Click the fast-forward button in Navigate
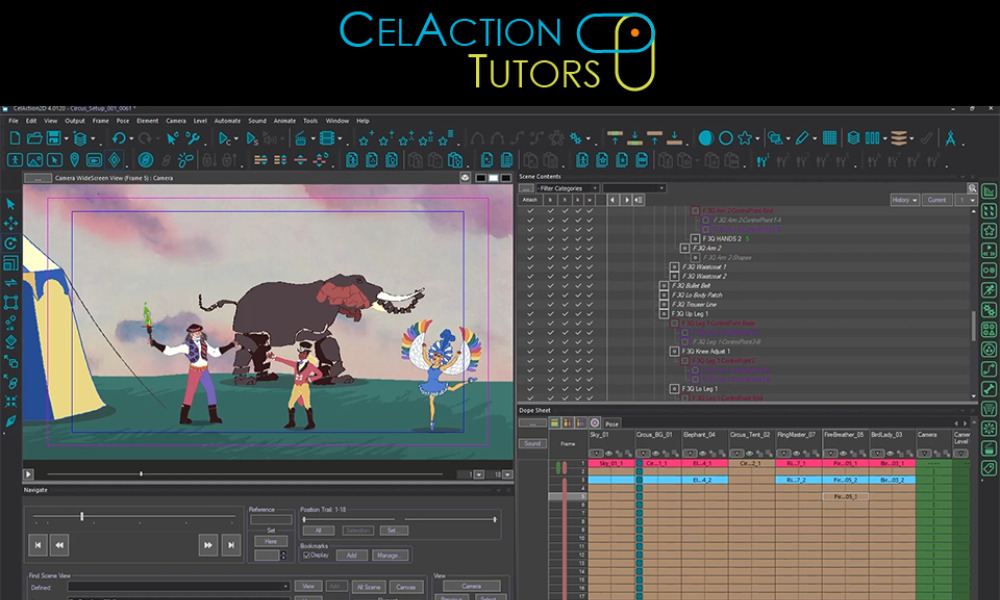The image size is (1000, 600). tap(208, 545)
